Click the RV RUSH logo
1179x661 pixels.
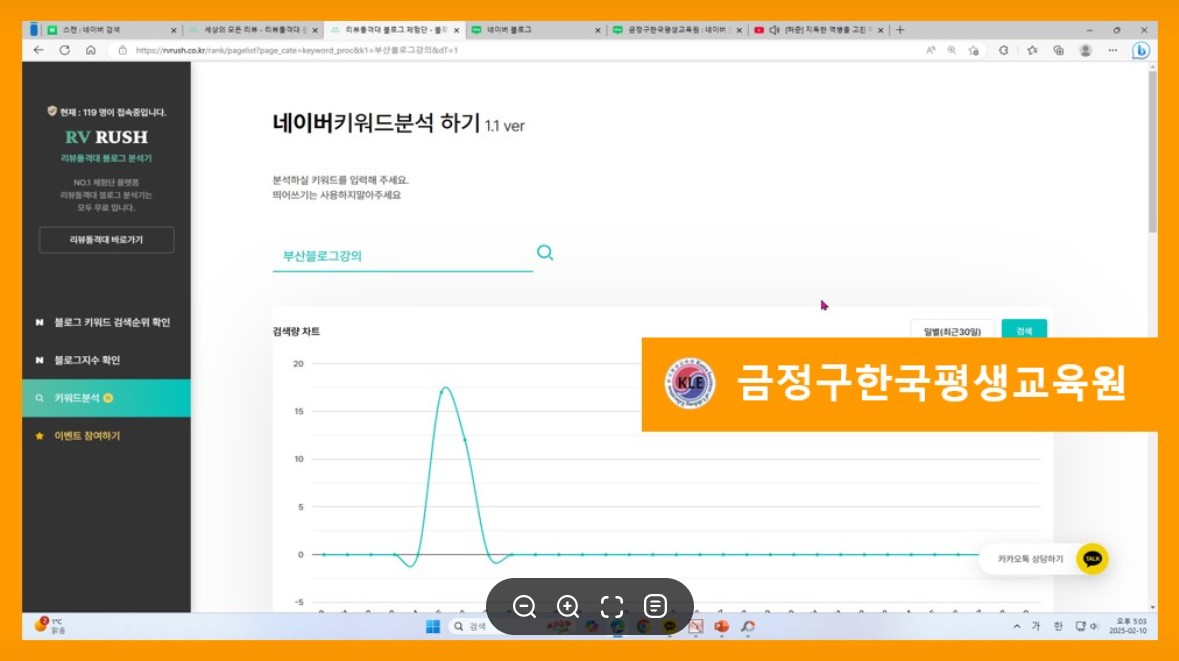pyautogui.click(x=106, y=137)
